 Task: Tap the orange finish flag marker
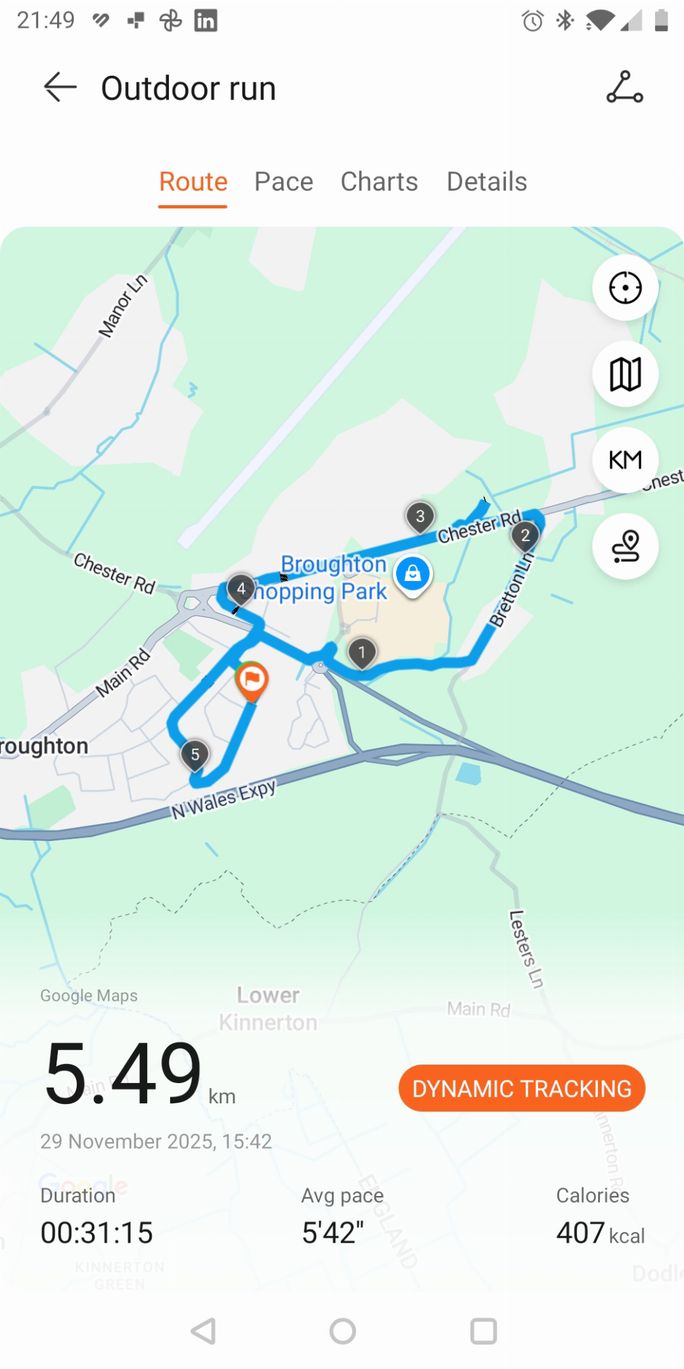(251, 682)
